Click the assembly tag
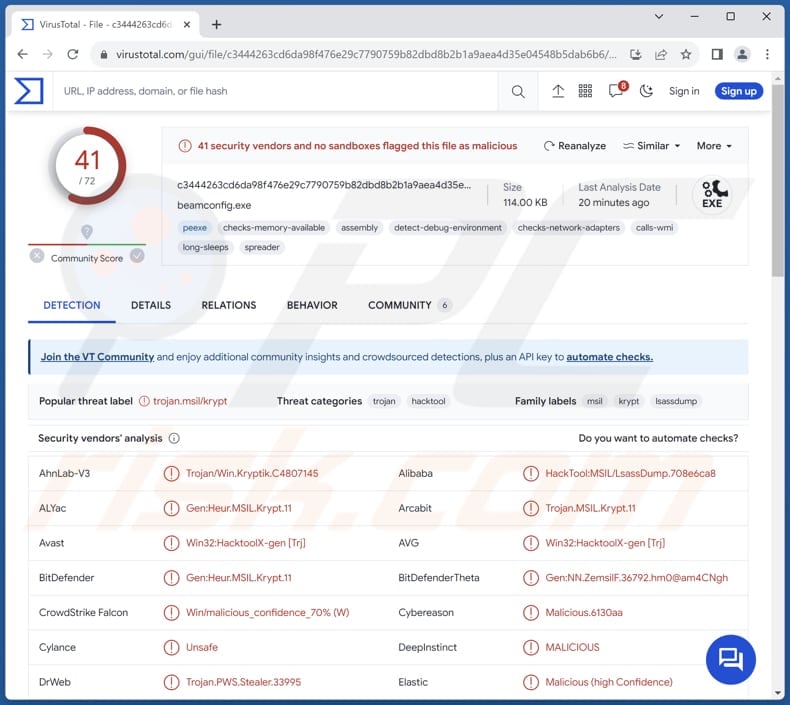The image size is (790, 705). click(x=359, y=228)
